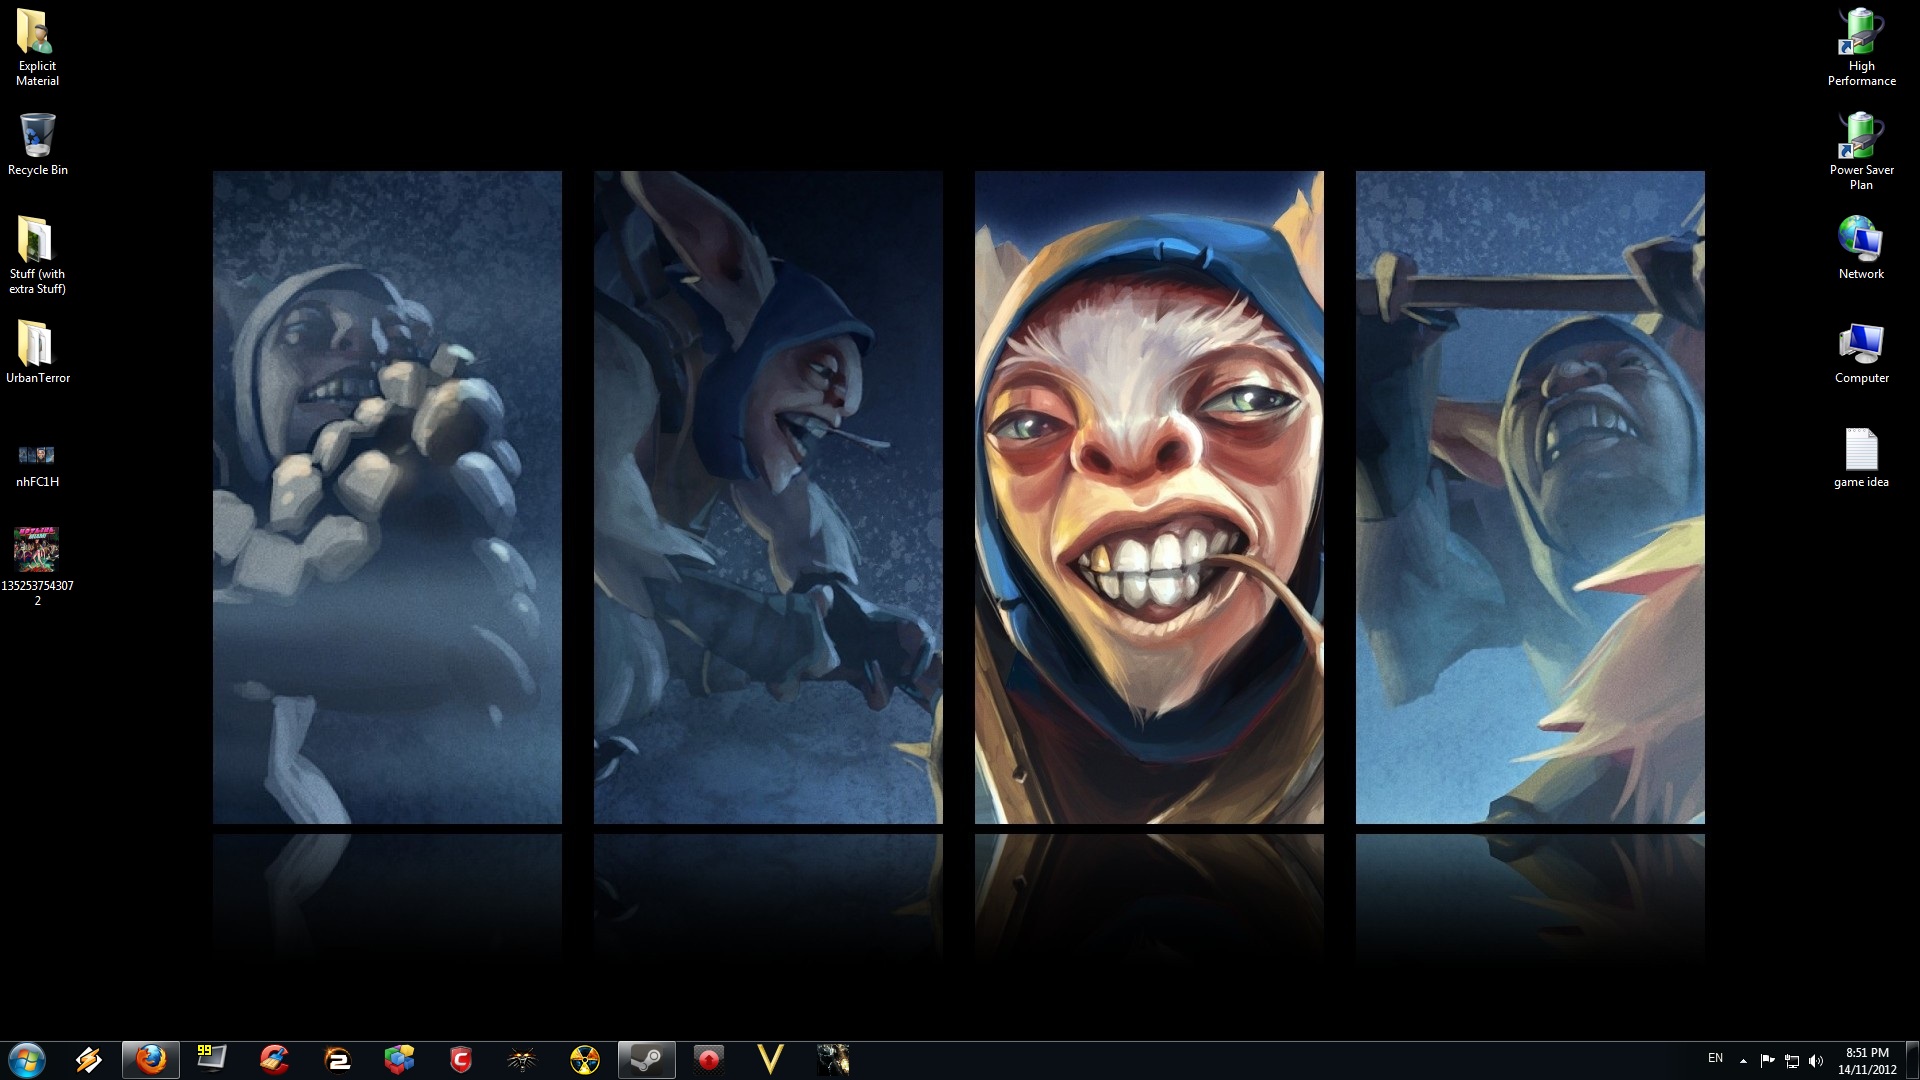This screenshot has height=1080, width=1920.
Task: Launch Winamp from the taskbar
Action: click(88, 1060)
